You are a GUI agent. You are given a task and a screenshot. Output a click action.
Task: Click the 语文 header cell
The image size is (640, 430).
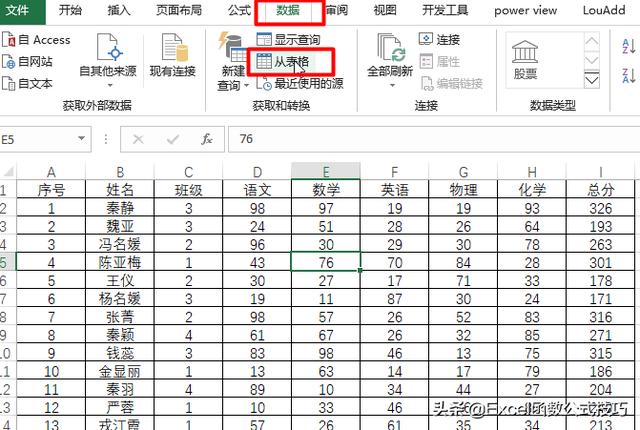[x=257, y=189]
